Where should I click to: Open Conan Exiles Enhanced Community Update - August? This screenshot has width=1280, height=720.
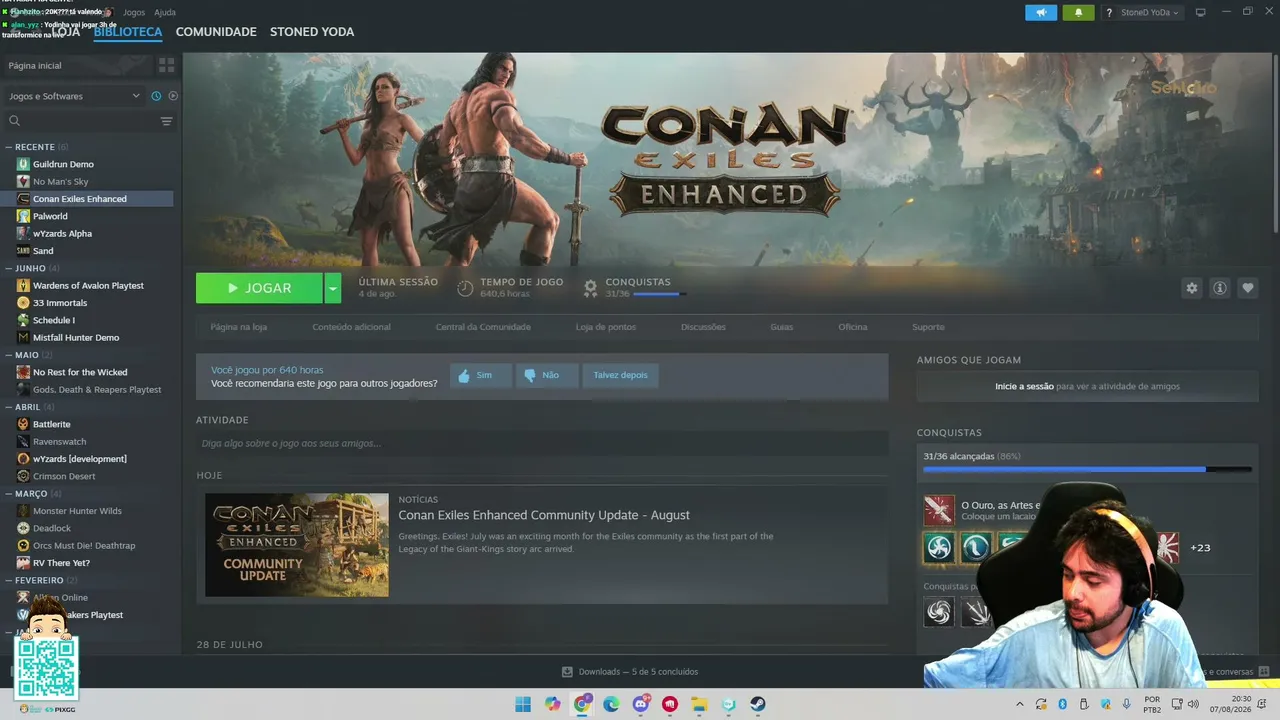pos(544,515)
